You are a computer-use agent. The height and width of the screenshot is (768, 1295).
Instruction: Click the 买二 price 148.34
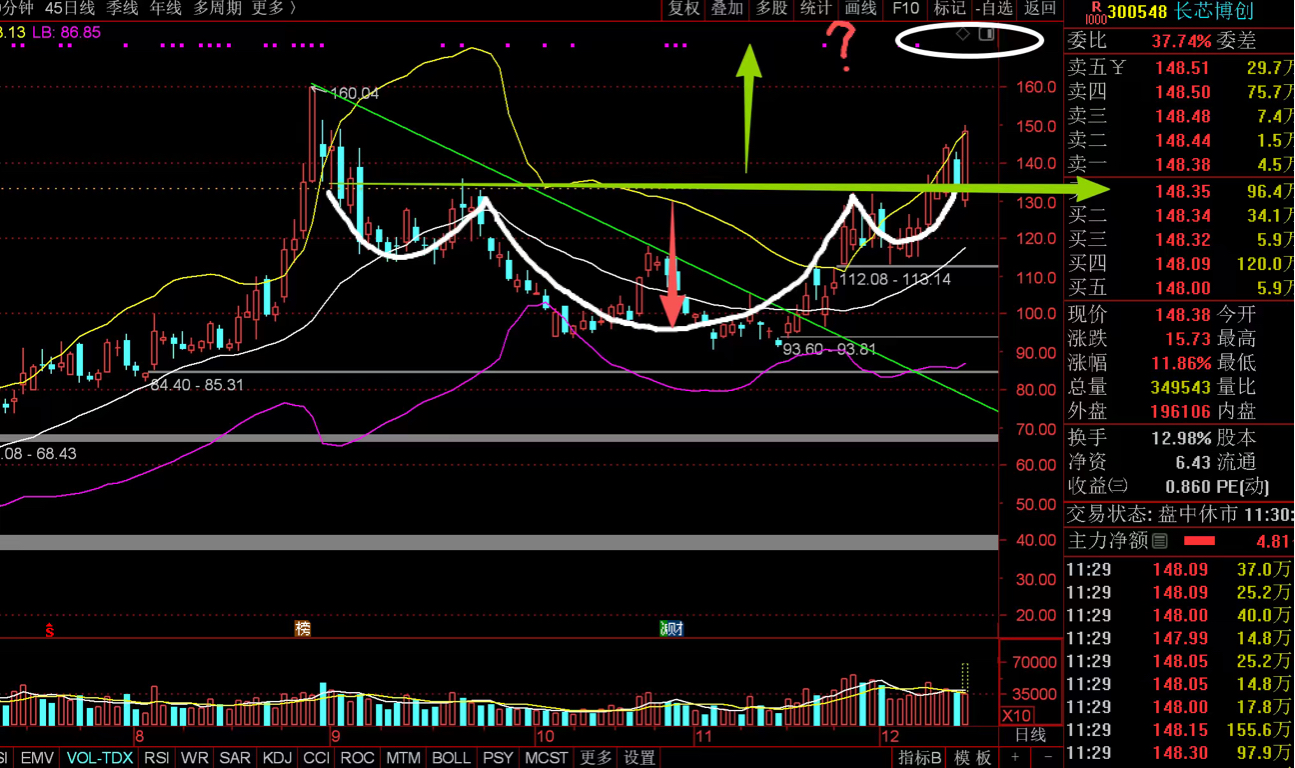(1182, 215)
